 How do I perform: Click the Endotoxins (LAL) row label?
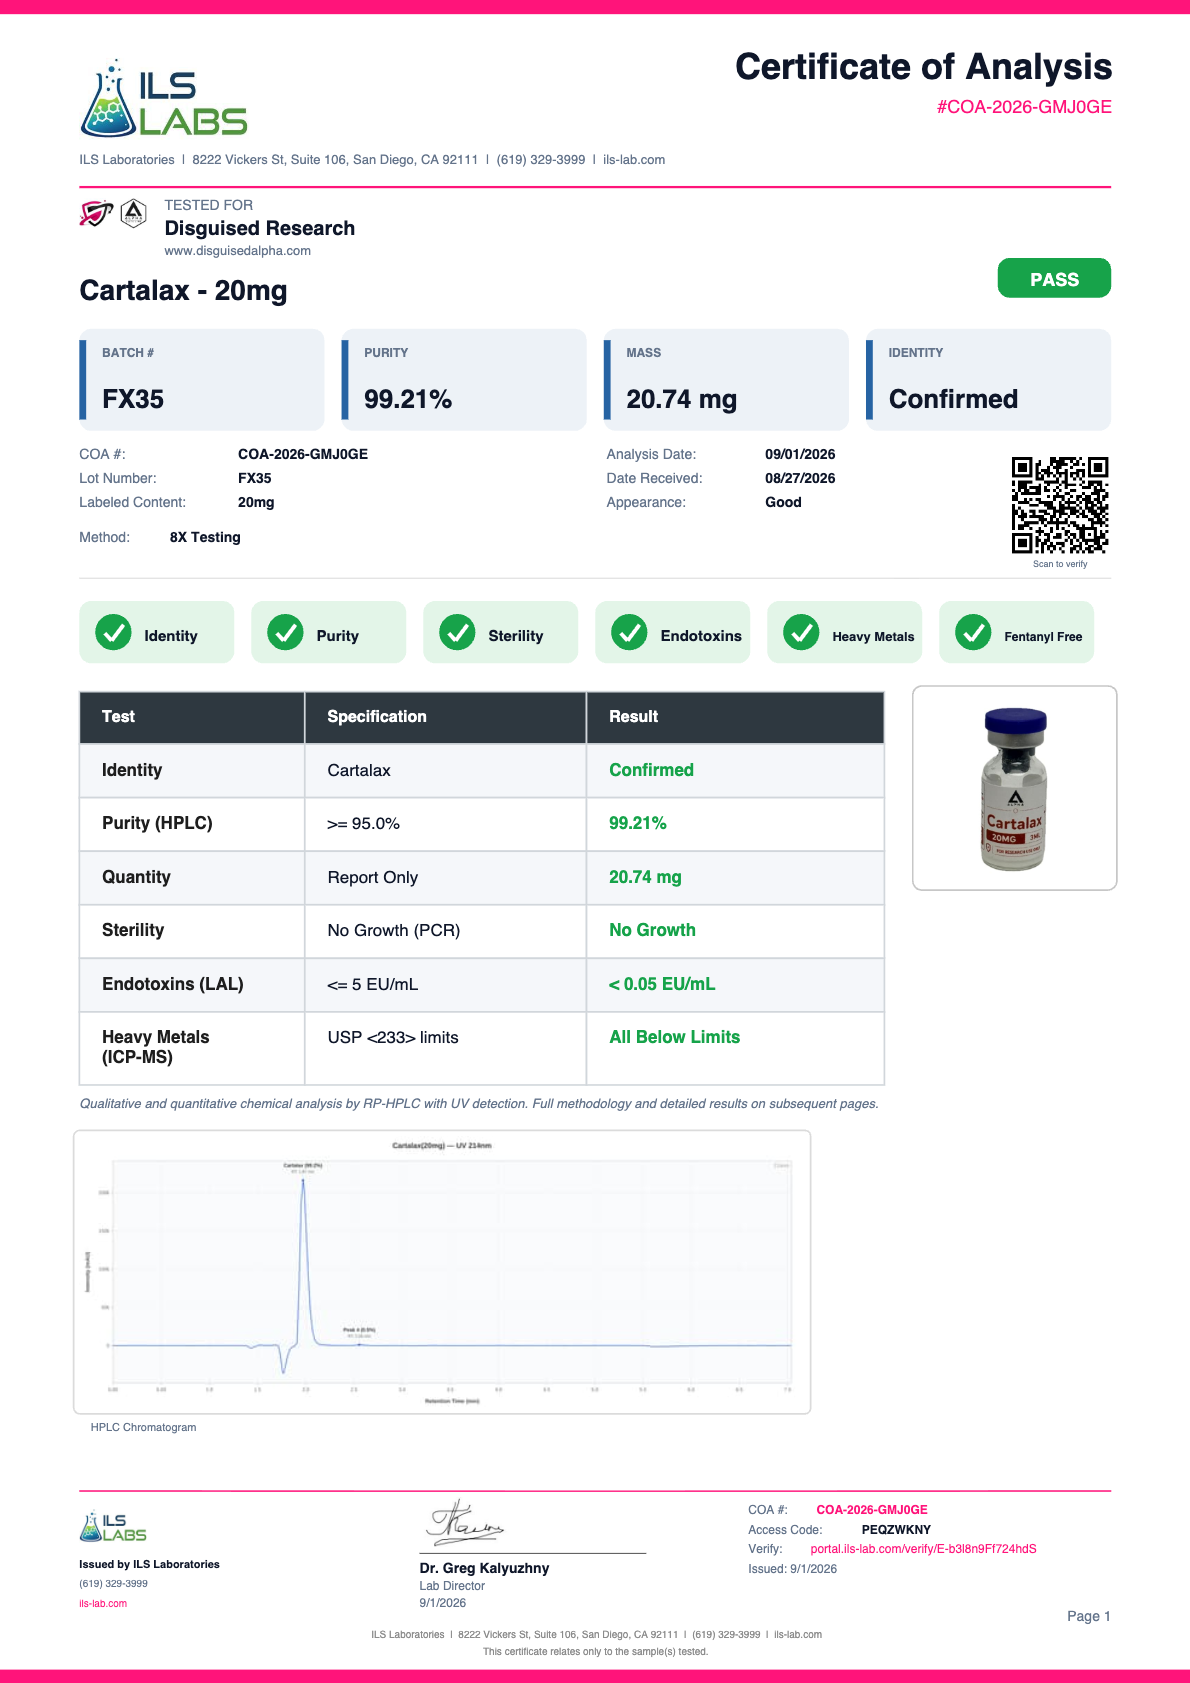click(172, 984)
